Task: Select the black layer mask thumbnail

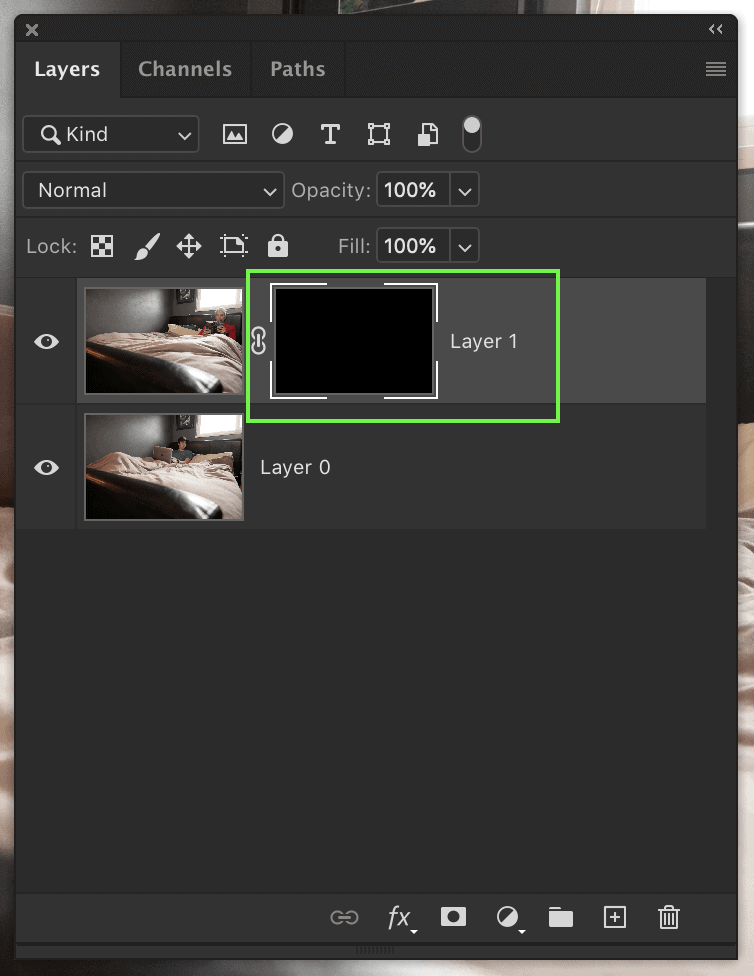Action: click(x=354, y=341)
